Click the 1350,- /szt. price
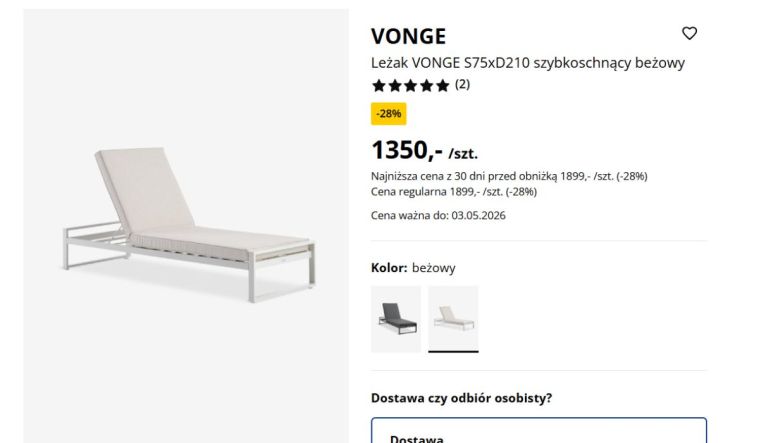759x443 pixels. [425, 150]
